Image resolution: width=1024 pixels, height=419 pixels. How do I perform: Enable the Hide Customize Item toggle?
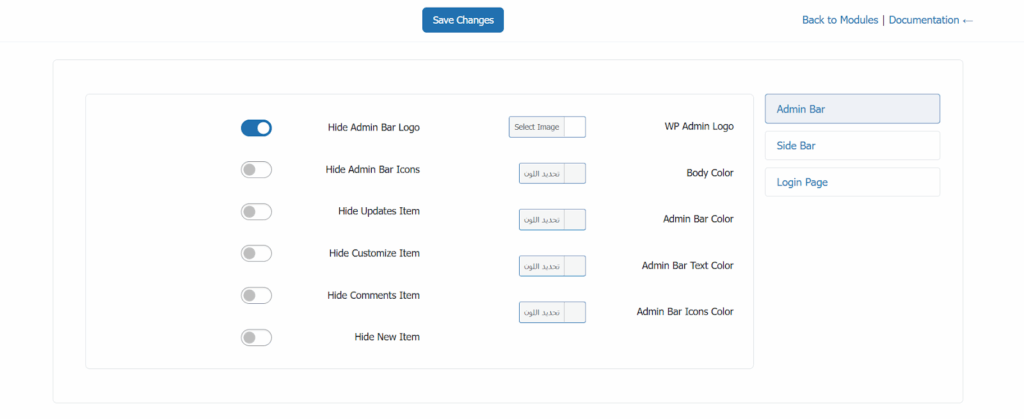[x=256, y=253]
